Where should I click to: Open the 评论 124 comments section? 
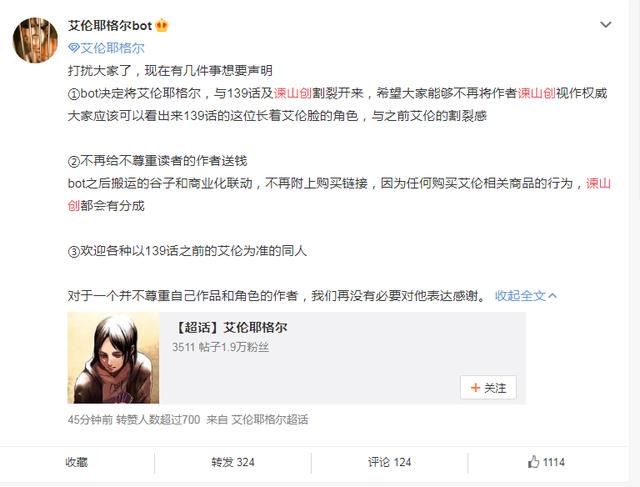pos(389,462)
